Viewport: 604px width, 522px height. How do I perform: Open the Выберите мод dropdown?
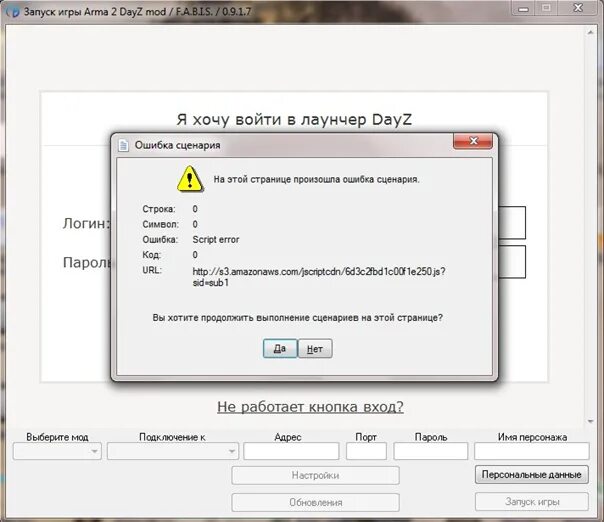click(x=57, y=451)
